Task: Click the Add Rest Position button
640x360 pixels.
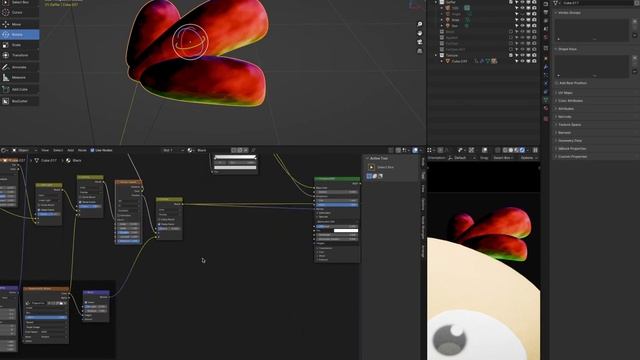Action: point(573,83)
